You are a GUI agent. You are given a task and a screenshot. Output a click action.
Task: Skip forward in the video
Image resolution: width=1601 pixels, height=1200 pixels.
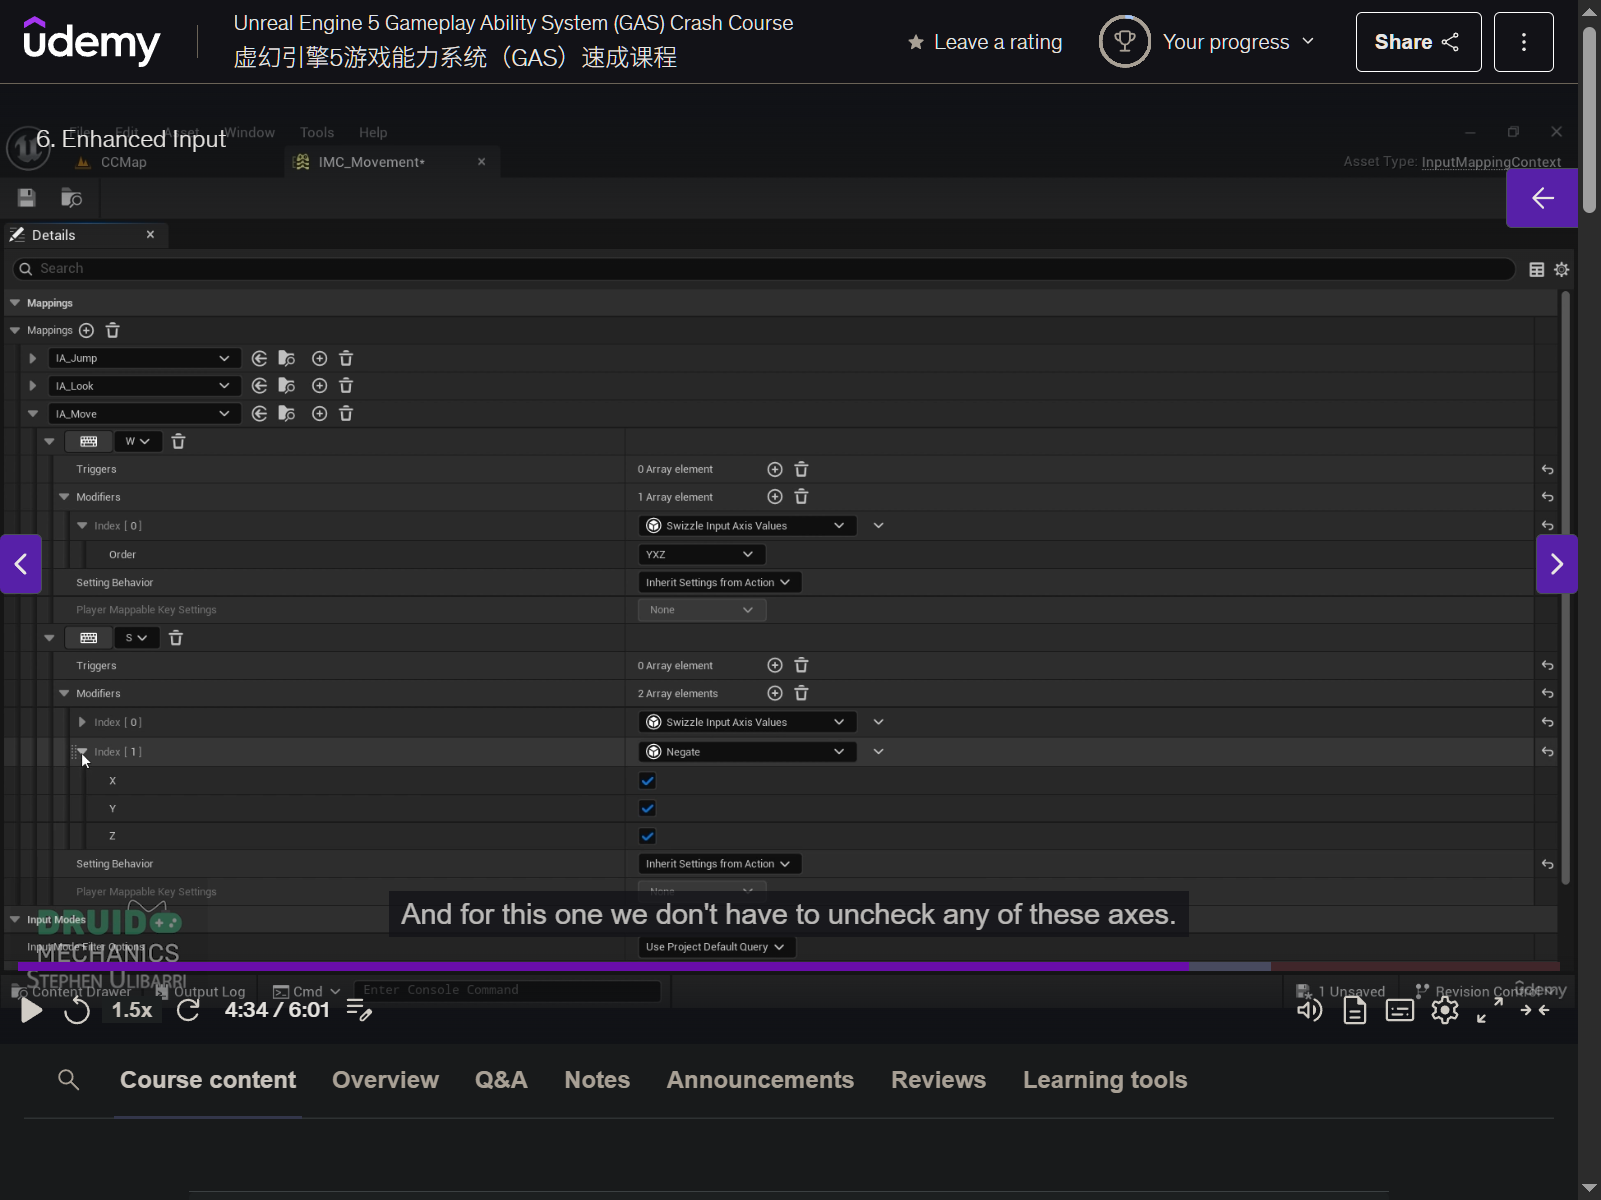188,1010
